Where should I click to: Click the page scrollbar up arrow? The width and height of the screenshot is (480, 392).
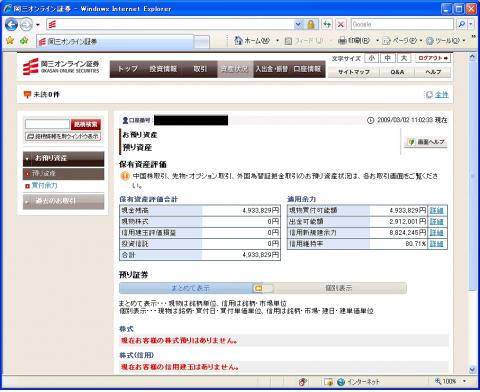pyautogui.click(x=472, y=57)
